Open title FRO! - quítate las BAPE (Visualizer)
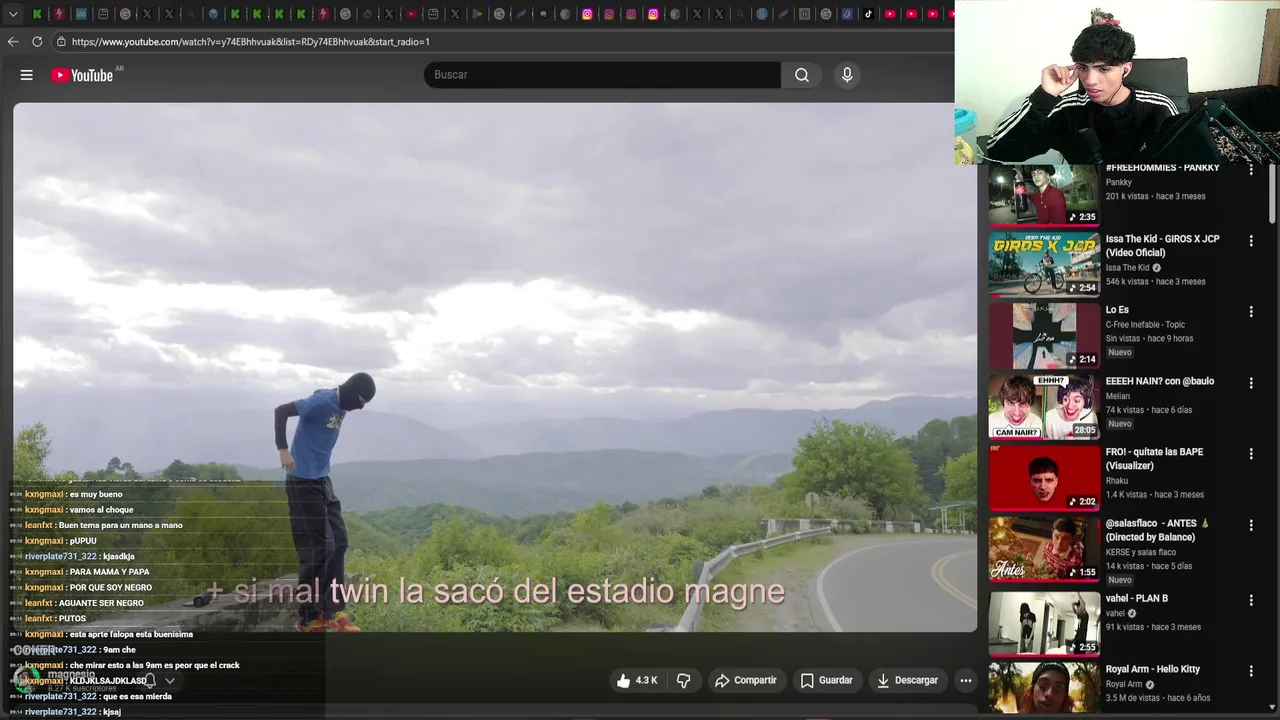The image size is (1280, 720). pyautogui.click(x=1153, y=459)
